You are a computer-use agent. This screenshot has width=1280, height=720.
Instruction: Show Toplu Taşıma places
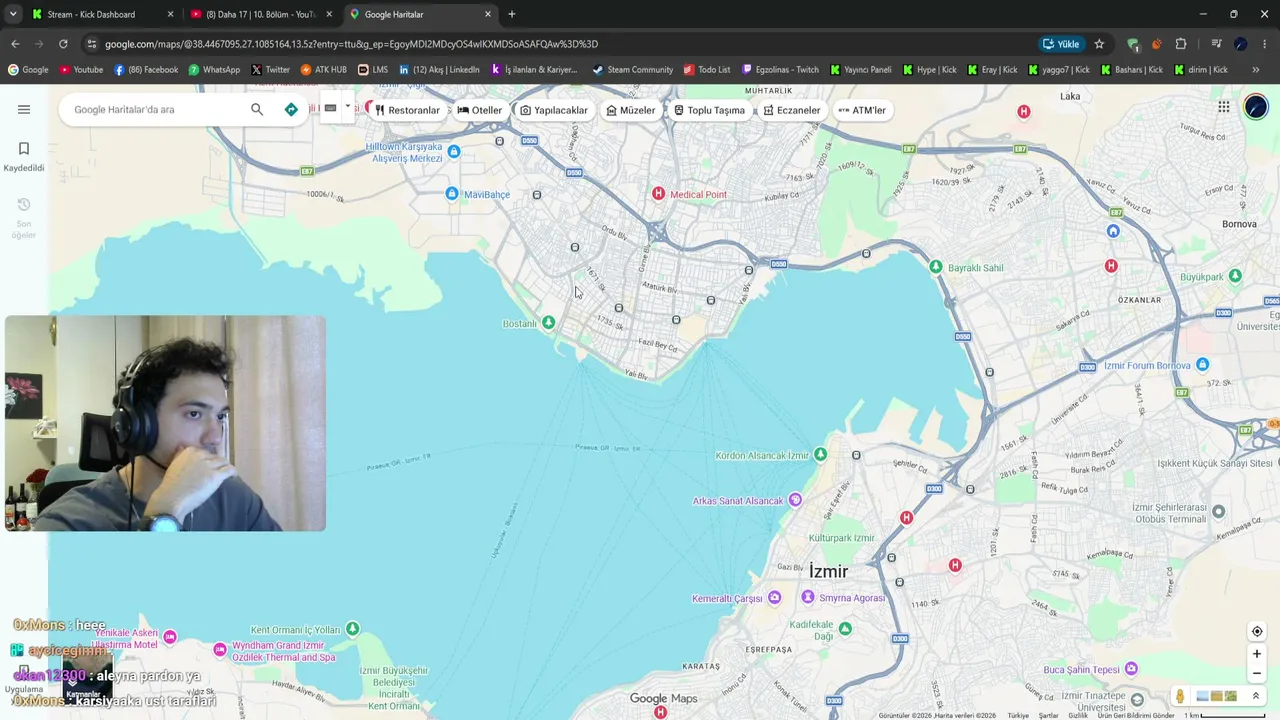(x=710, y=110)
